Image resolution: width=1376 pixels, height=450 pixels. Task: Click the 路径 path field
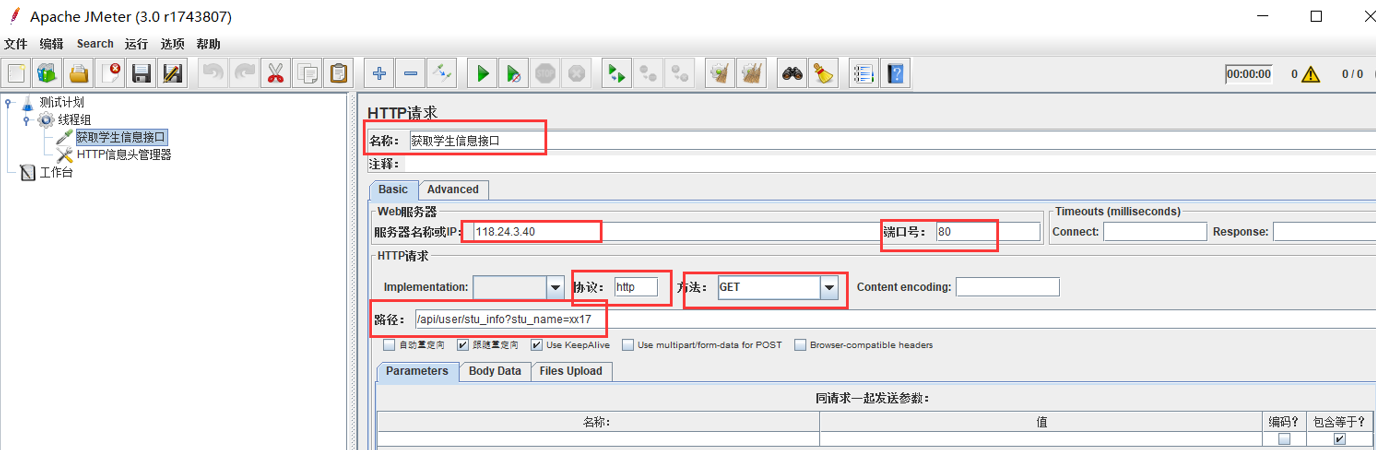895,320
